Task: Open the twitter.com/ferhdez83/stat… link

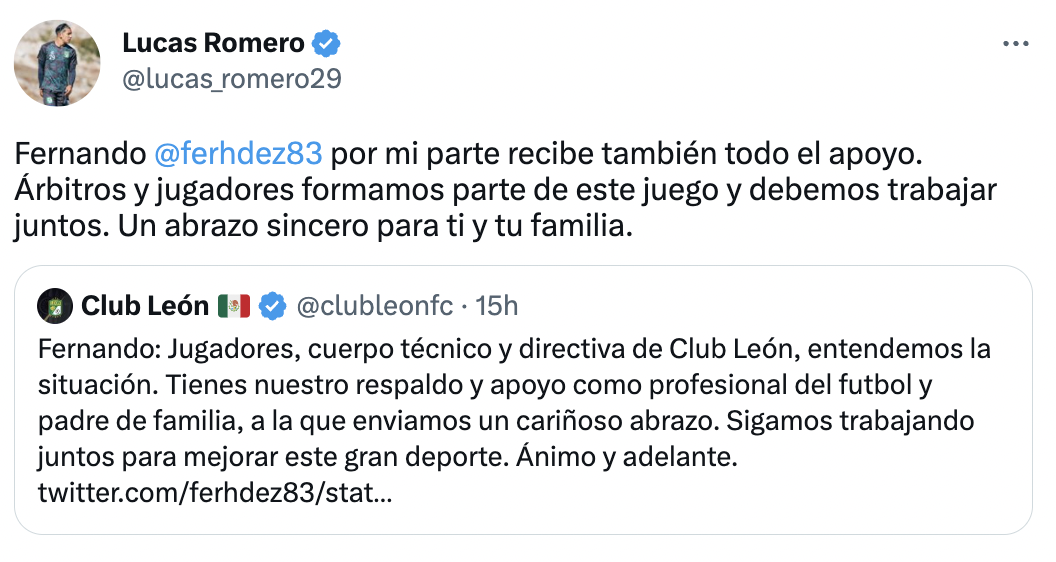Action: [214, 493]
